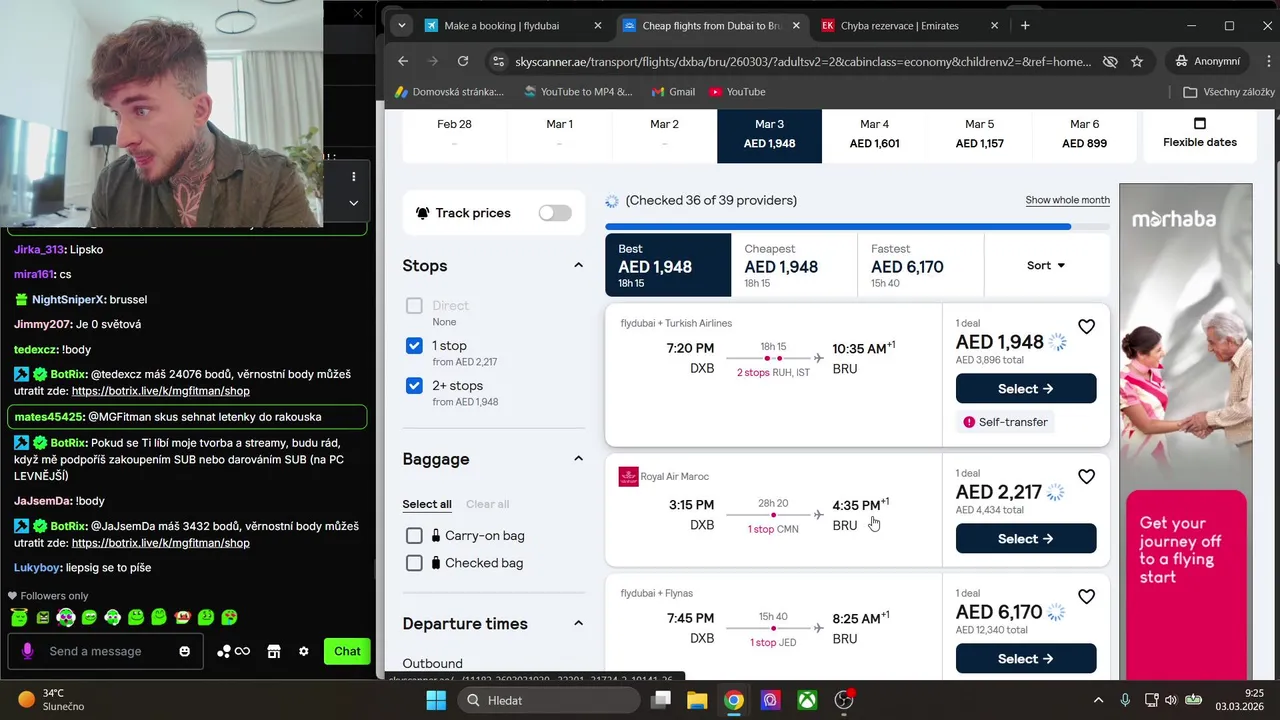Select the flydubai + Flynas AED 6,170 deal
This screenshot has height=720, width=1280.
click(x=1026, y=658)
